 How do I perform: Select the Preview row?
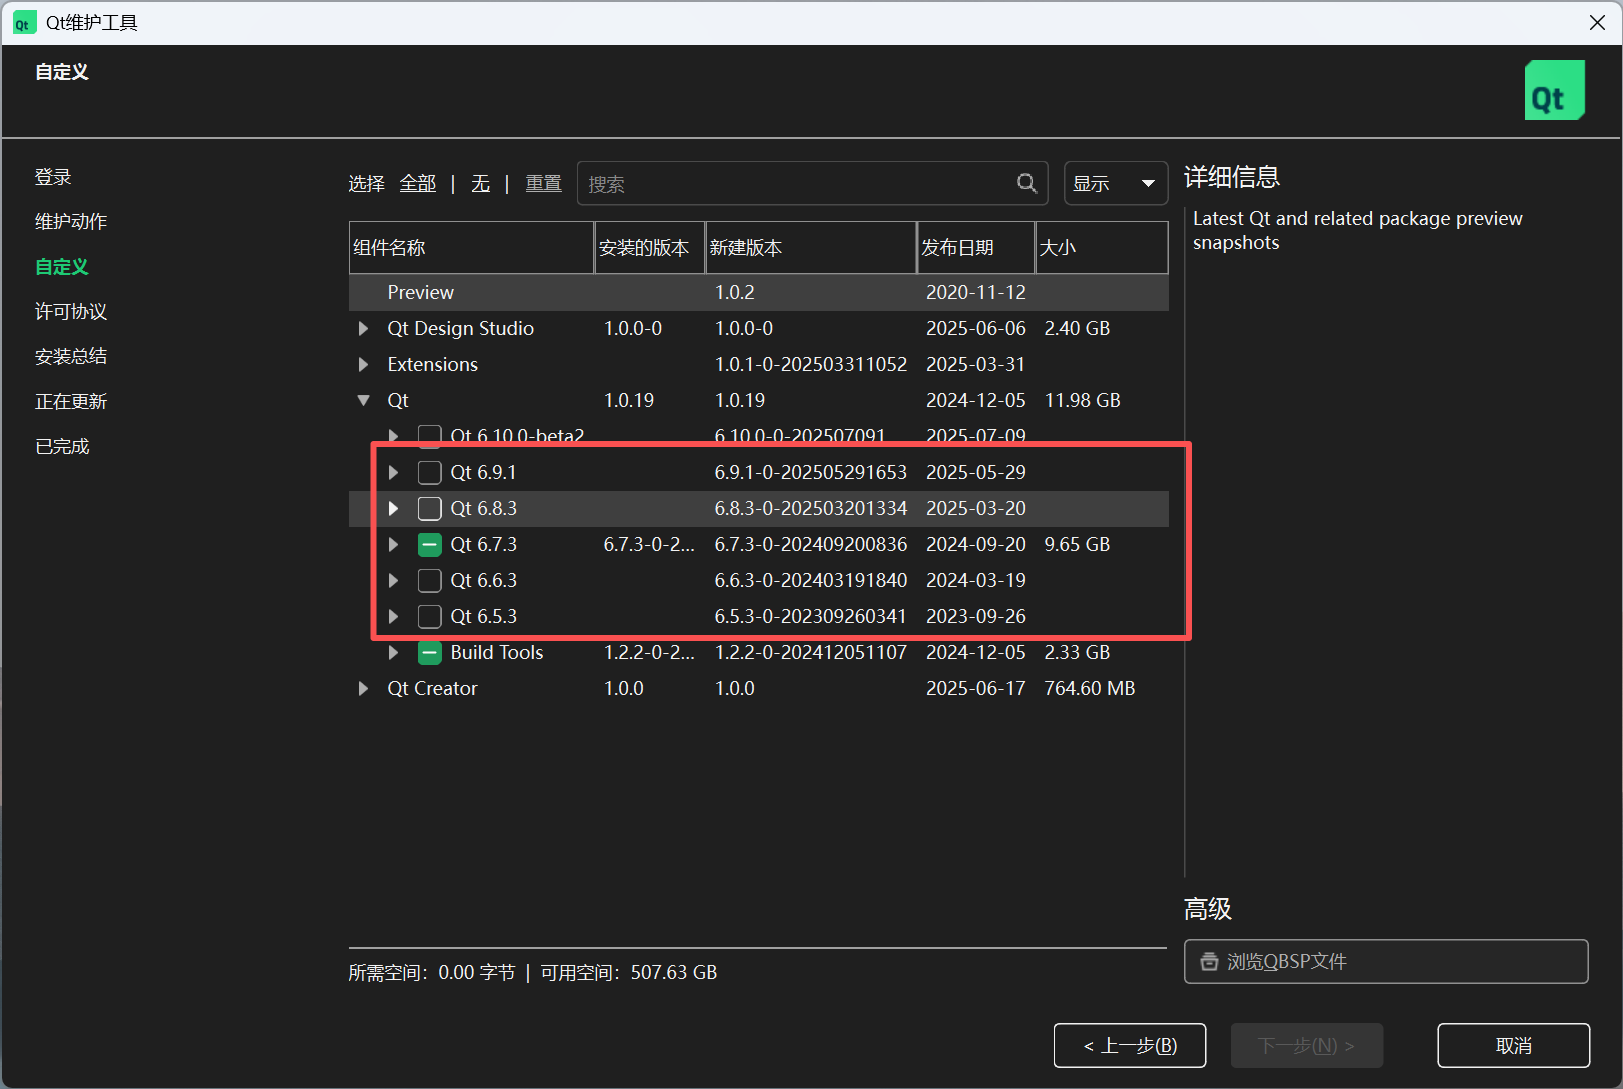click(x=758, y=292)
